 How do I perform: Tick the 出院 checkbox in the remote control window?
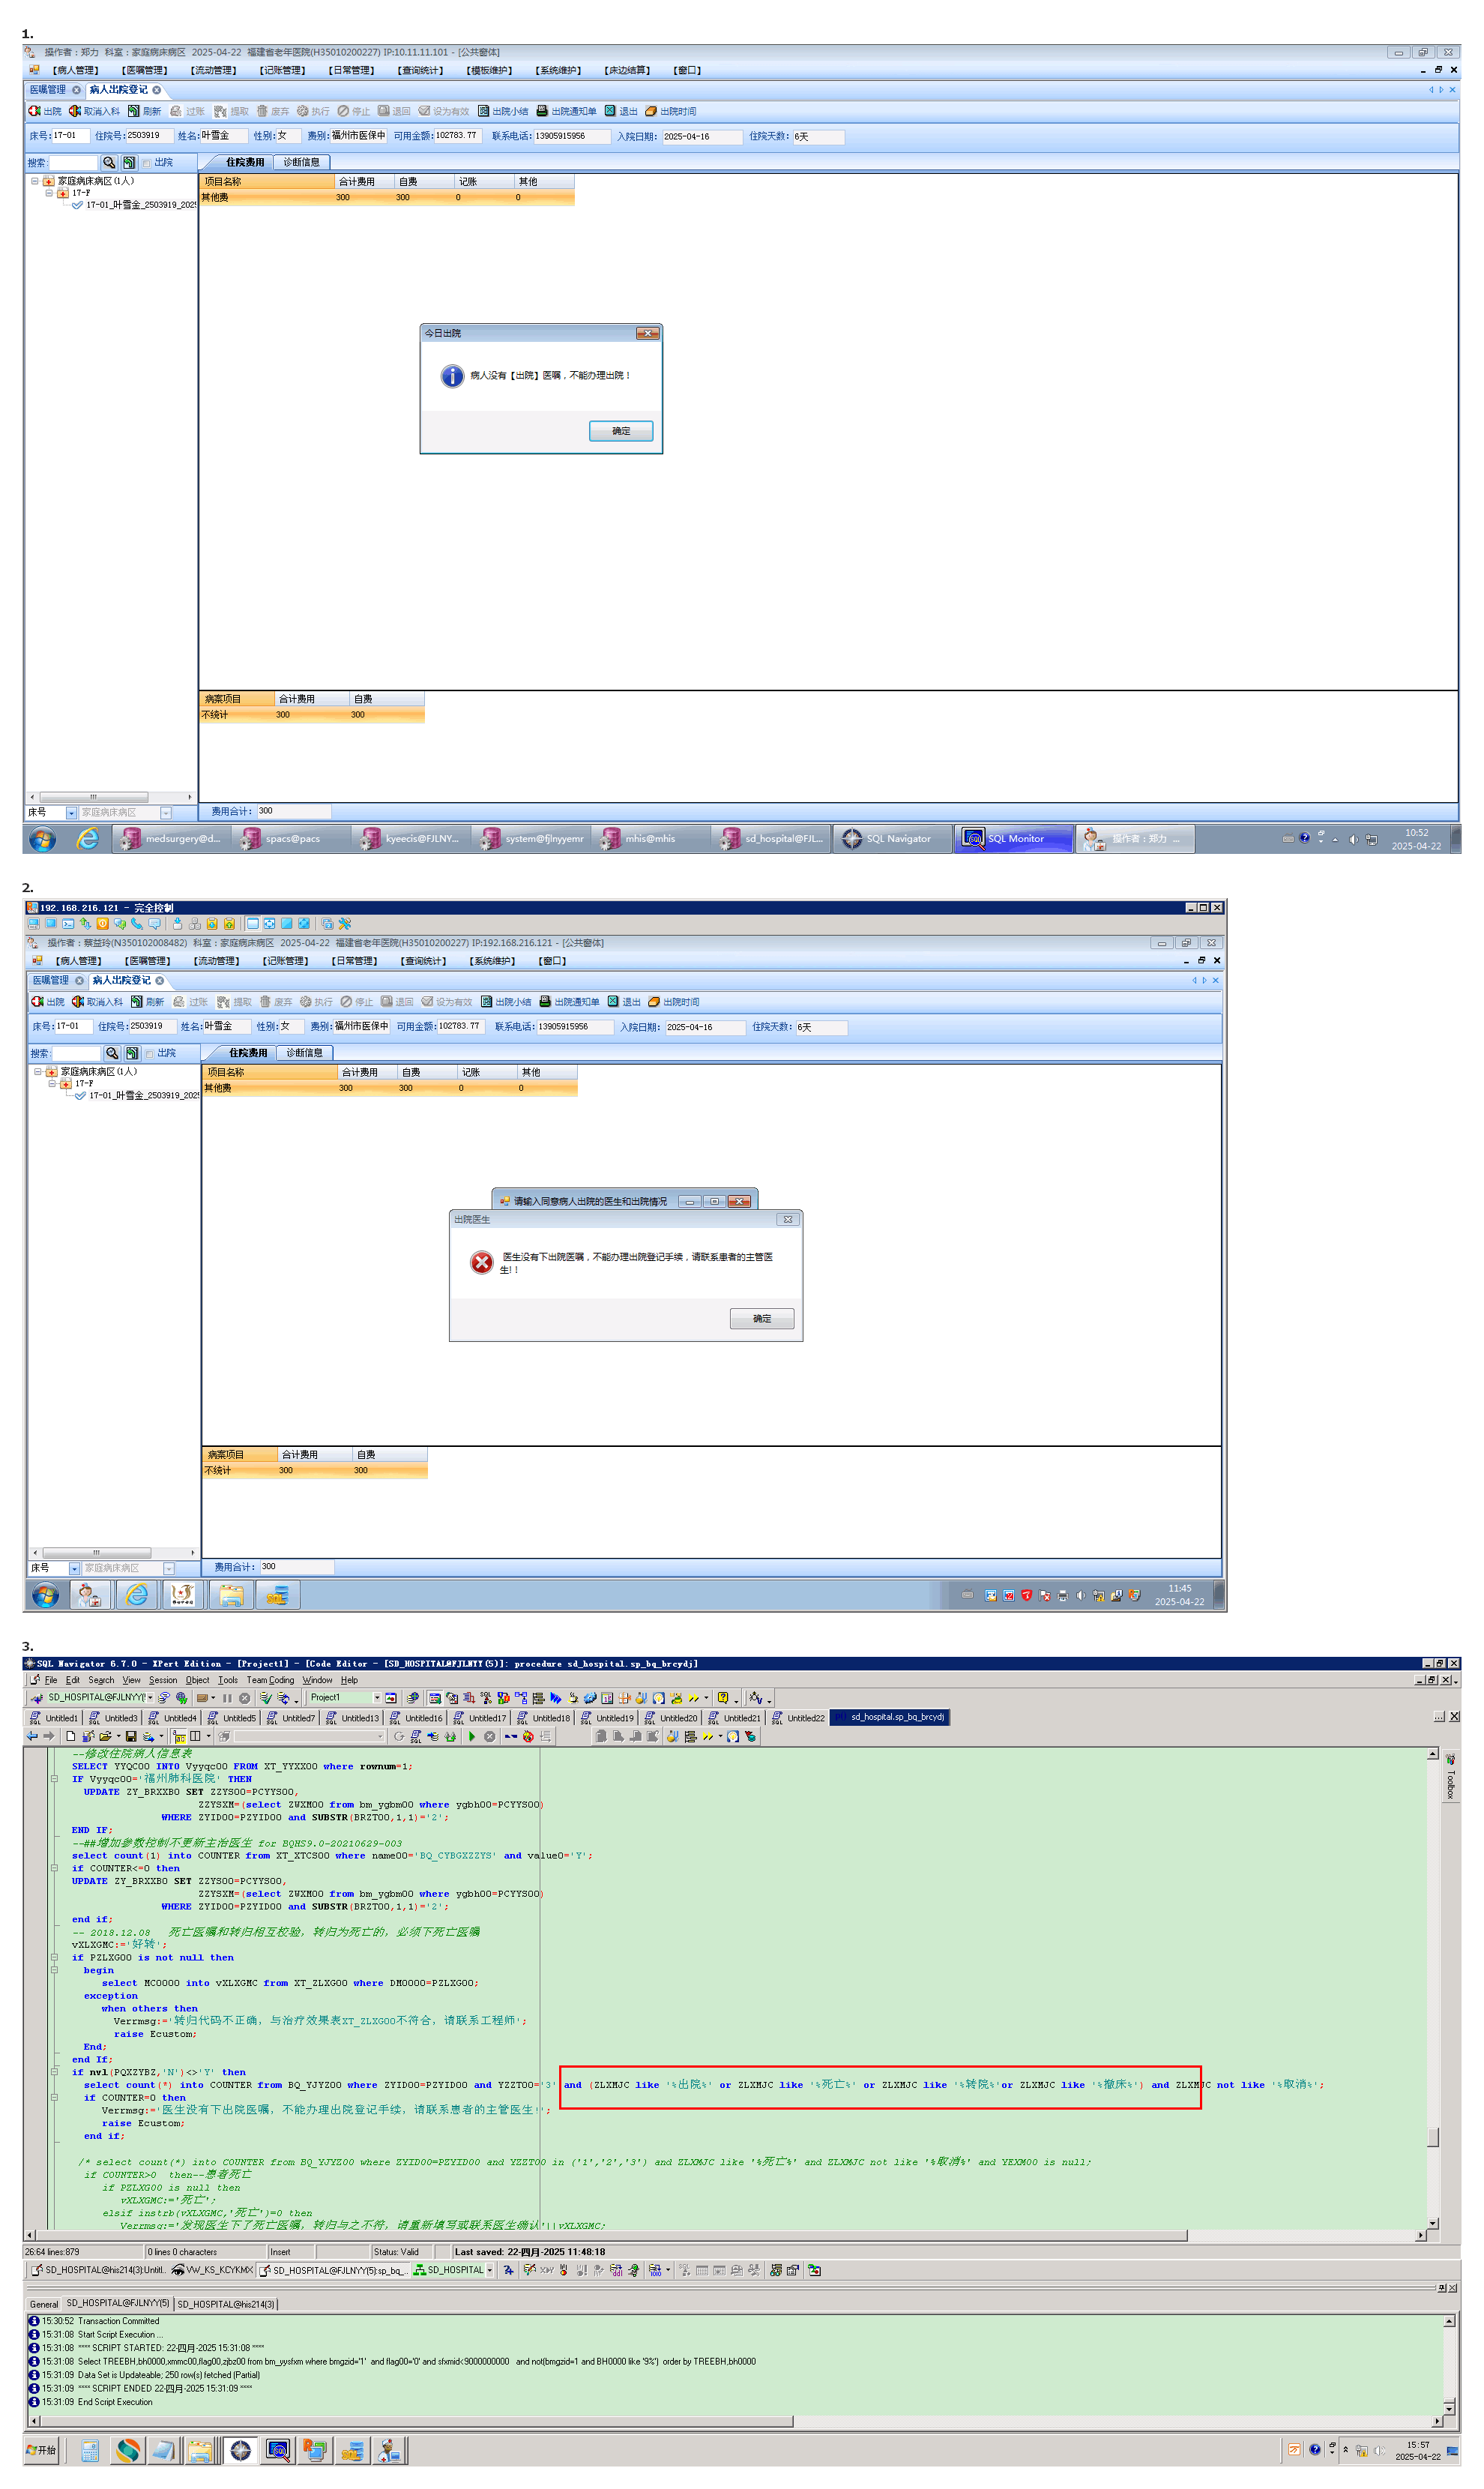150,1054
